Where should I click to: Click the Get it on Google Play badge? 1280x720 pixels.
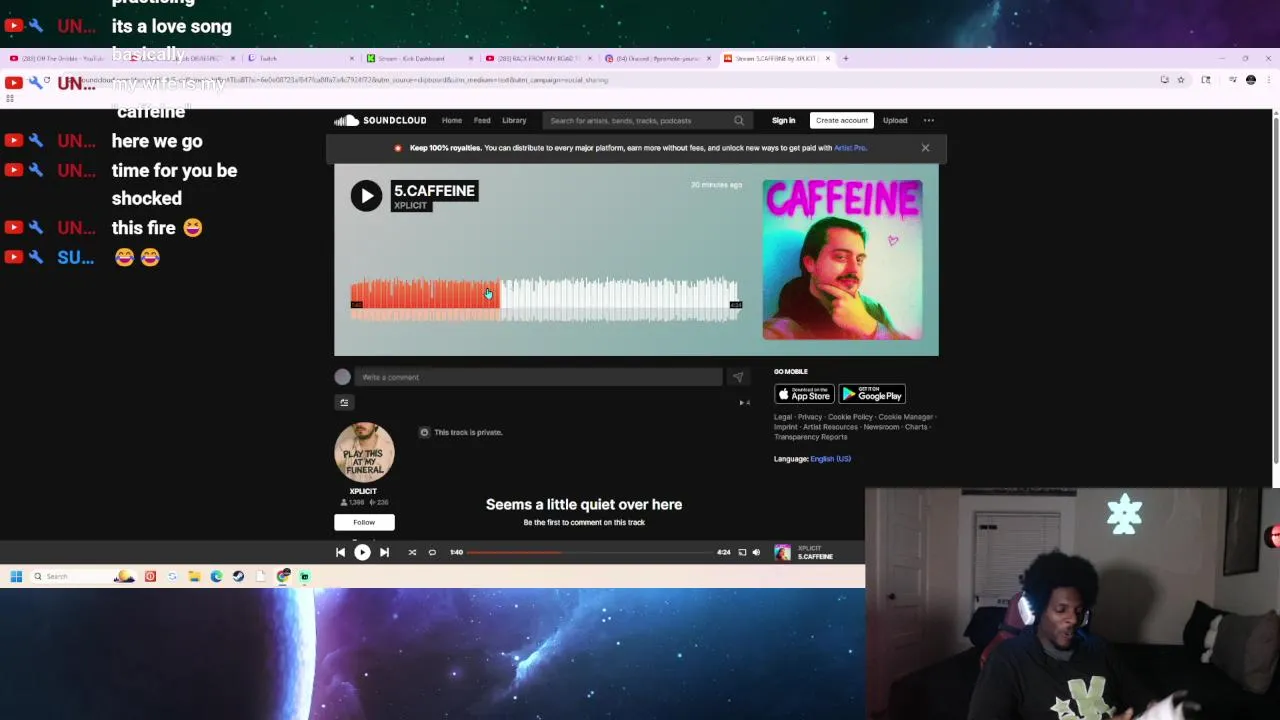click(x=872, y=394)
